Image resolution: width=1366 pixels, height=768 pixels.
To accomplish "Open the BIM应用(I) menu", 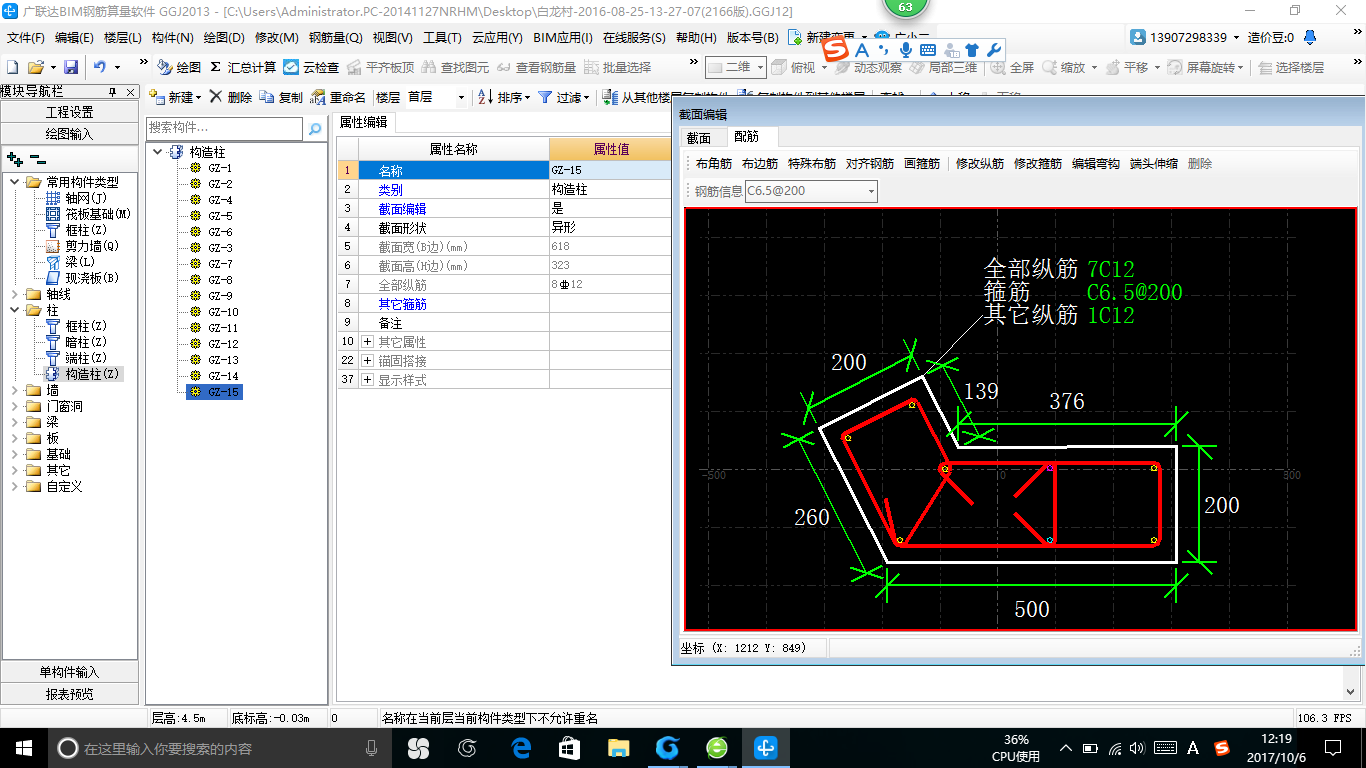I will point(563,38).
